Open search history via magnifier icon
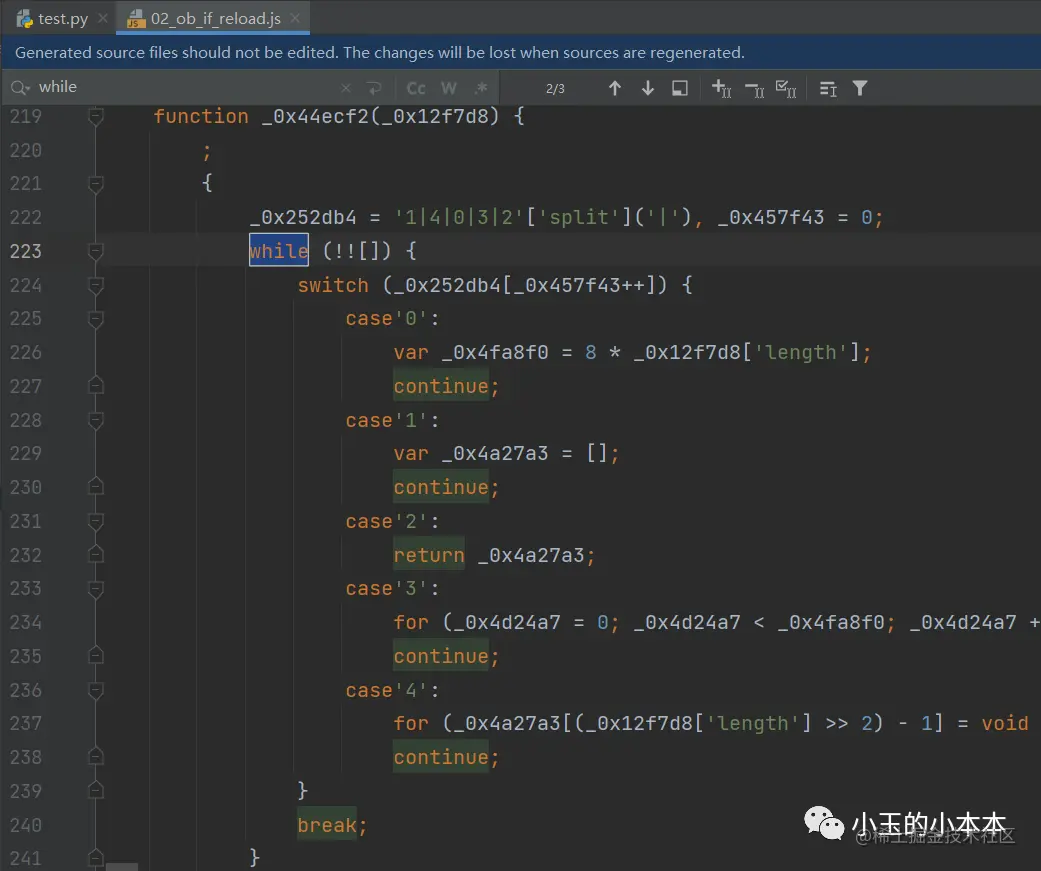The width and height of the screenshot is (1041, 871). [x=20, y=88]
